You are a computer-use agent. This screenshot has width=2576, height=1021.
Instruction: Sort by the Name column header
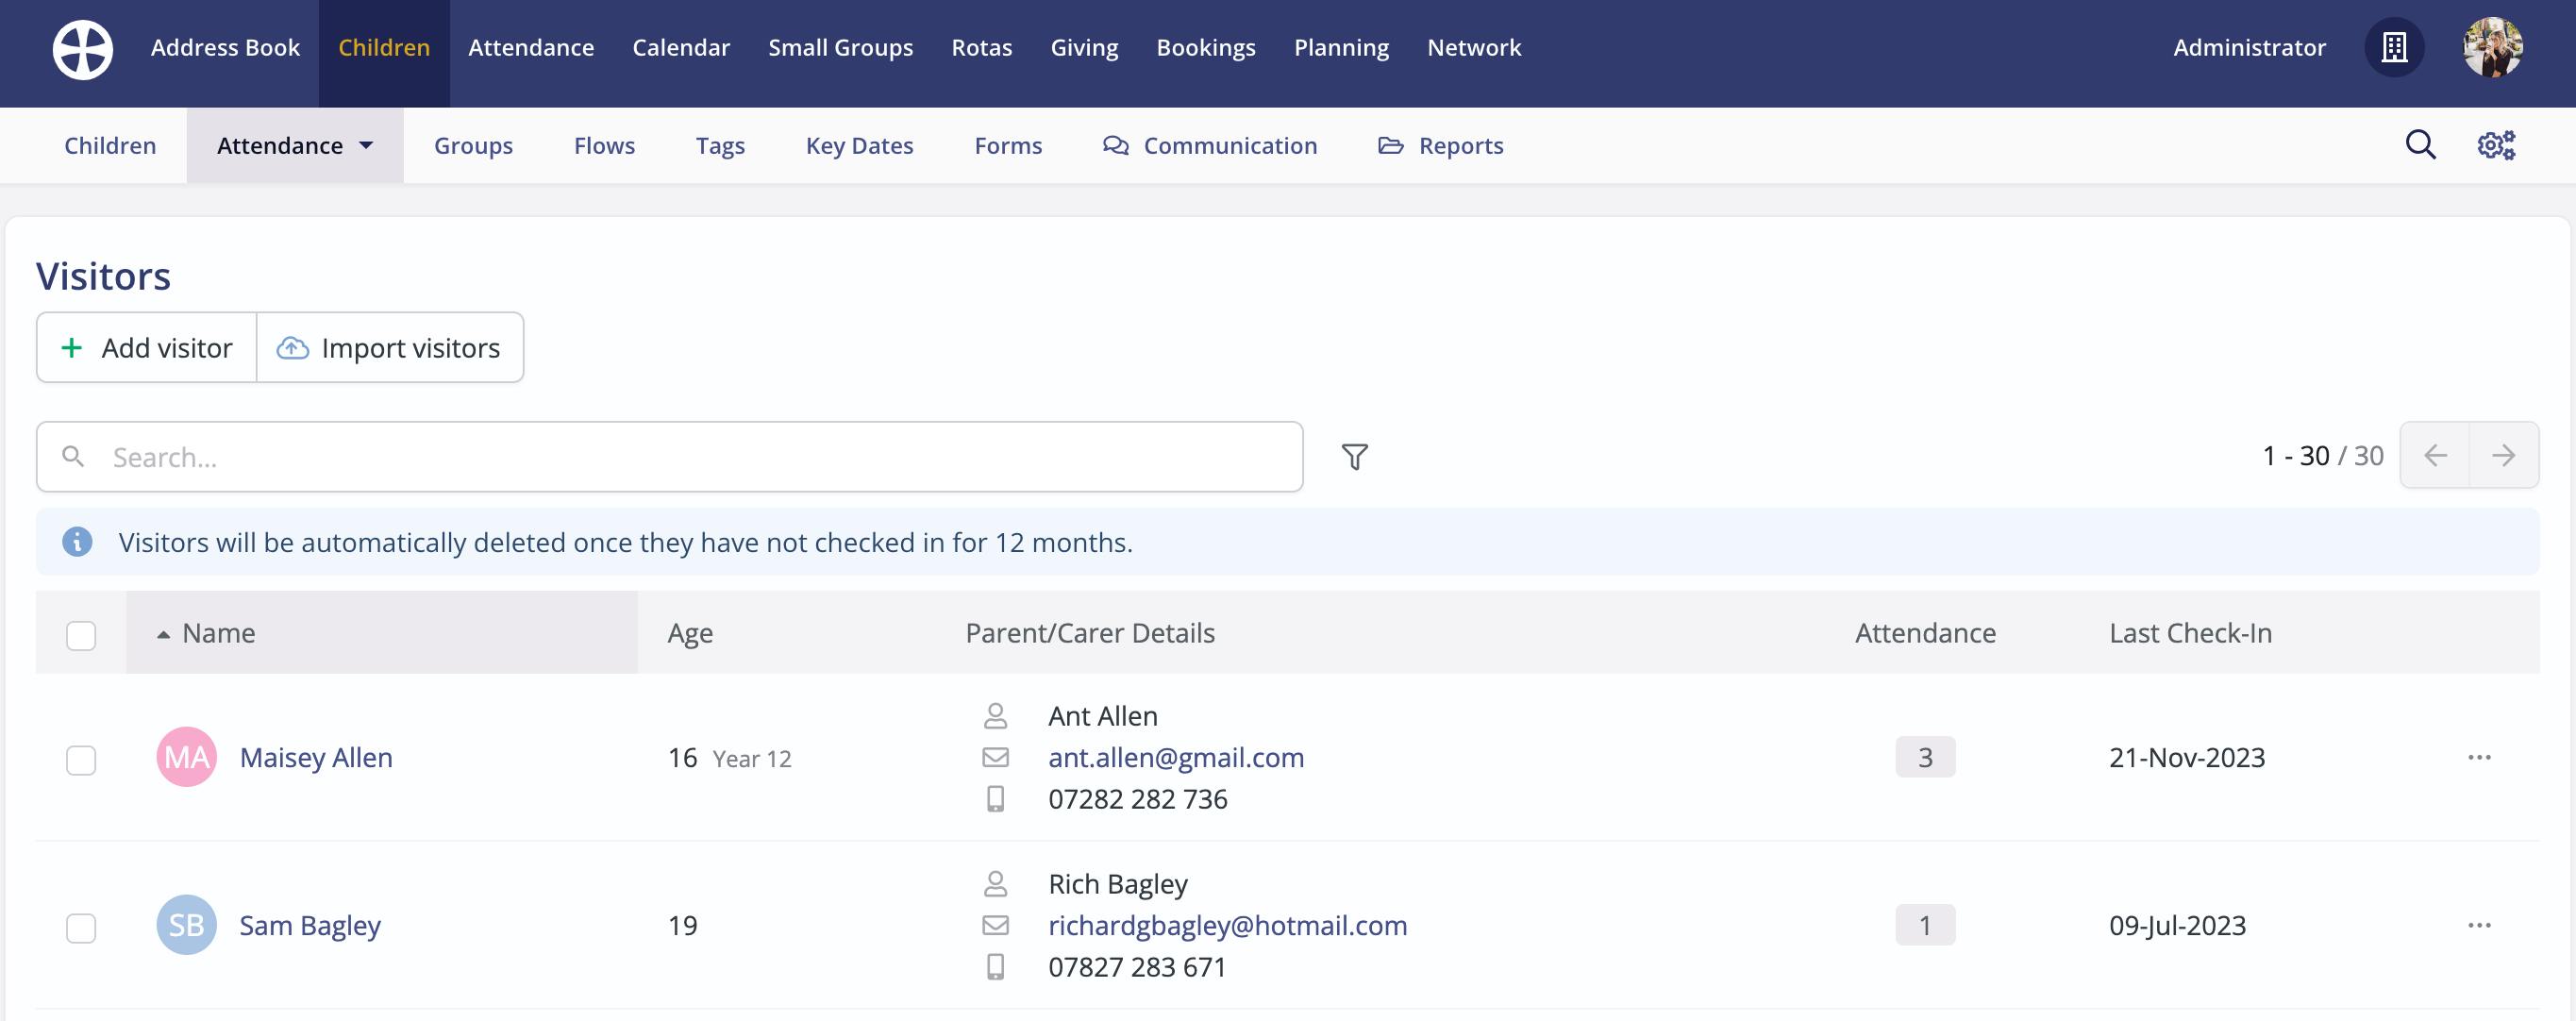(219, 633)
